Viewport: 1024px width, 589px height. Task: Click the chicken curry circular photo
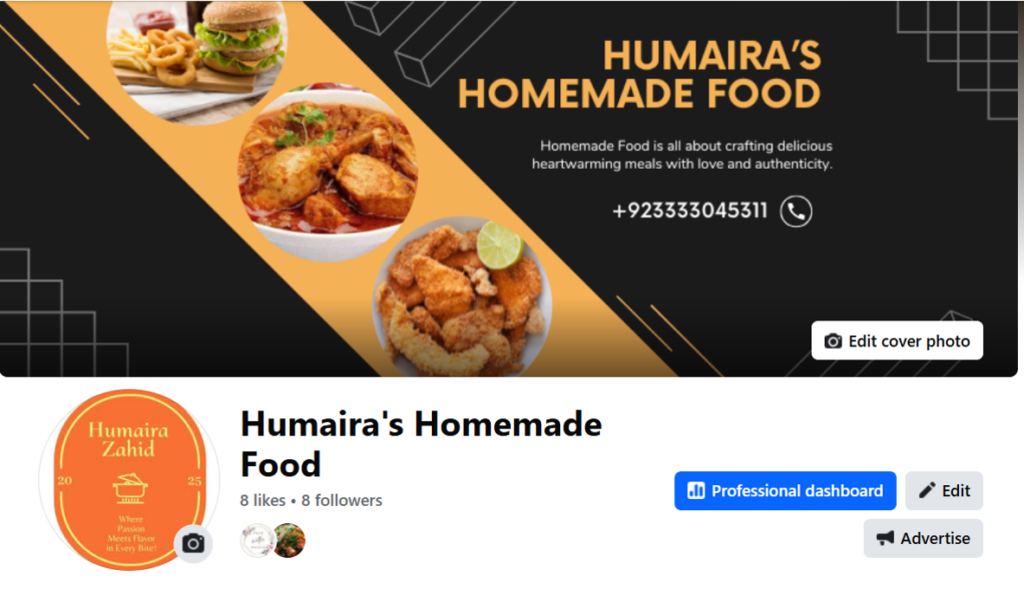coord(327,172)
